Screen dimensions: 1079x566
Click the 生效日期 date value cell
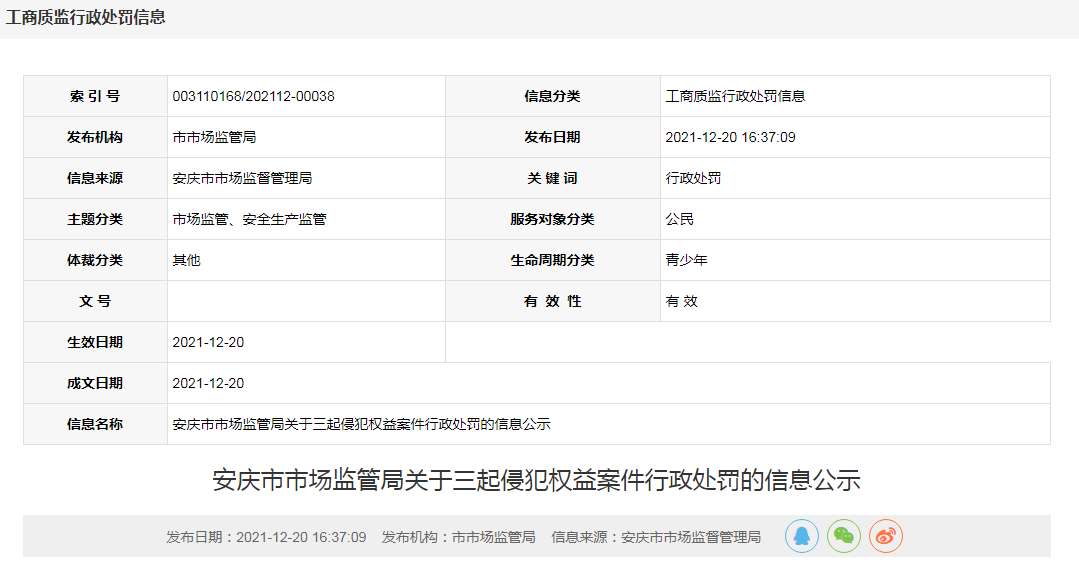208,342
